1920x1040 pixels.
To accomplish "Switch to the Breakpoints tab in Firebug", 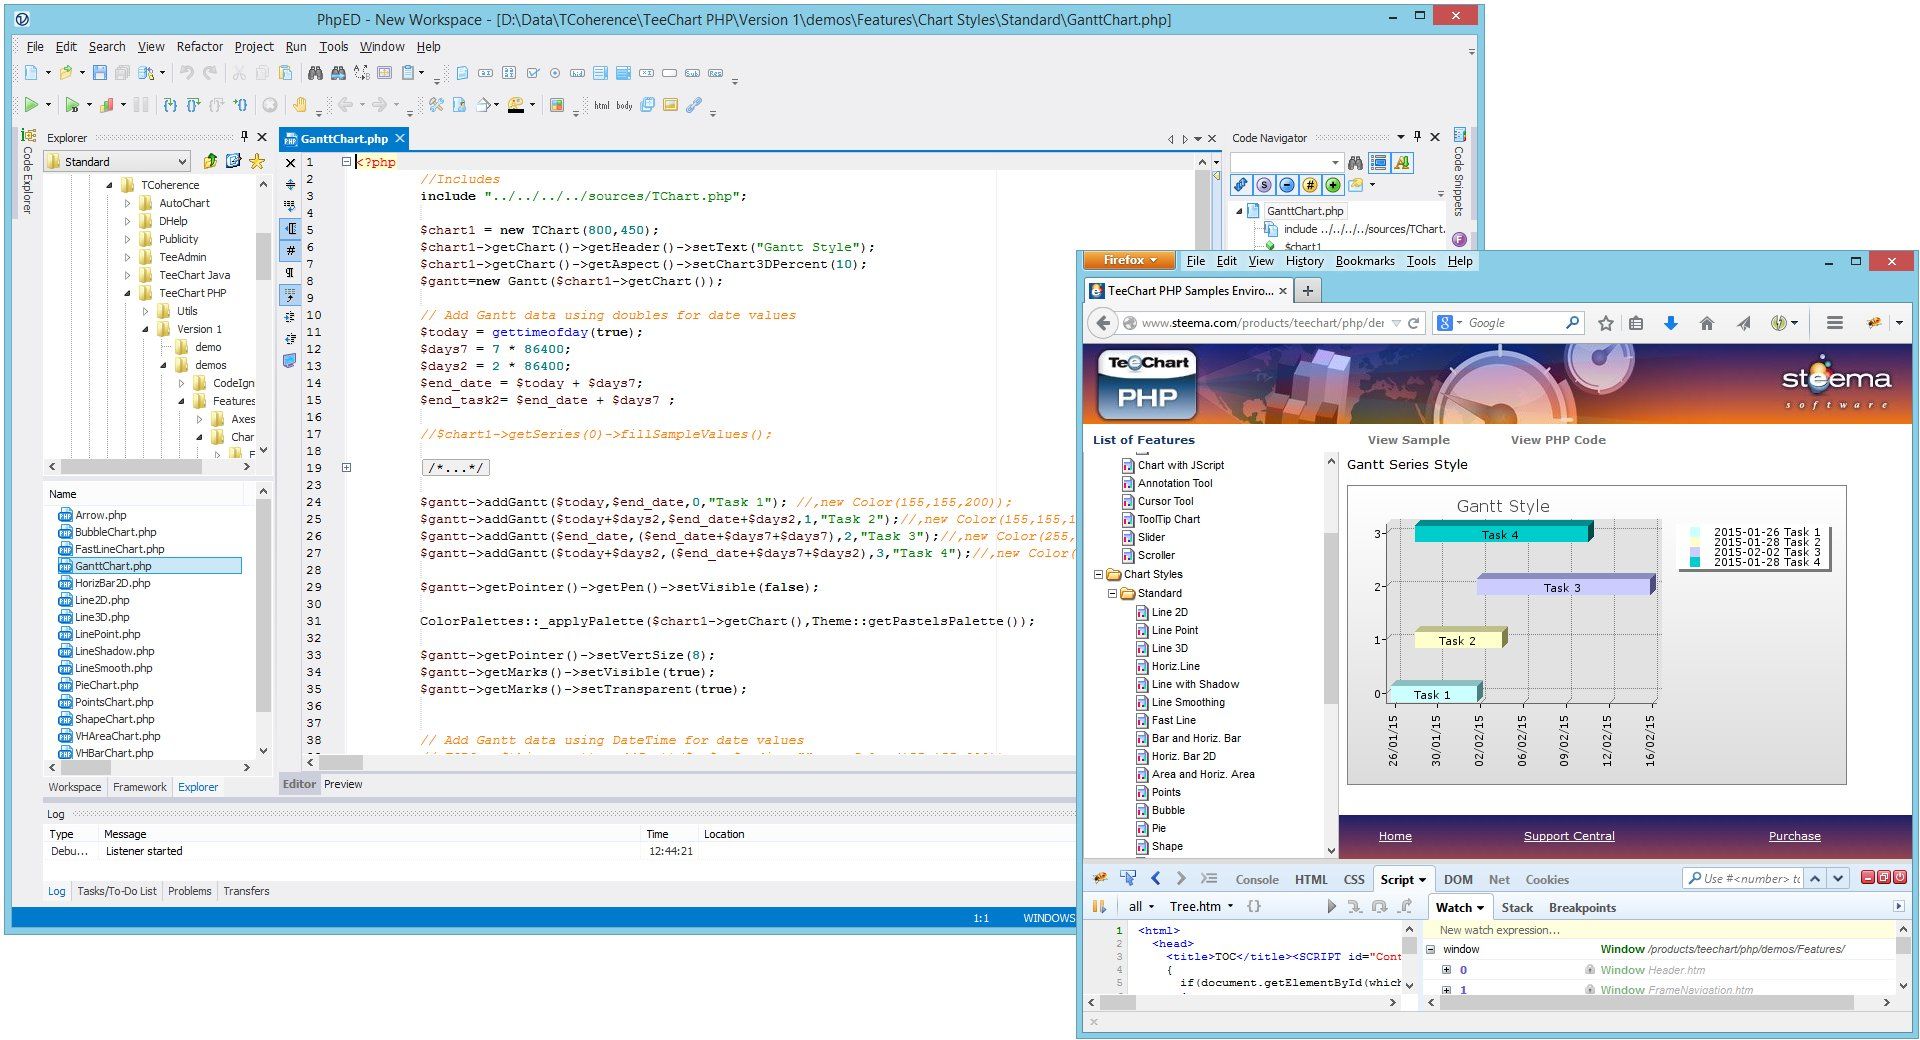I will tap(1581, 908).
